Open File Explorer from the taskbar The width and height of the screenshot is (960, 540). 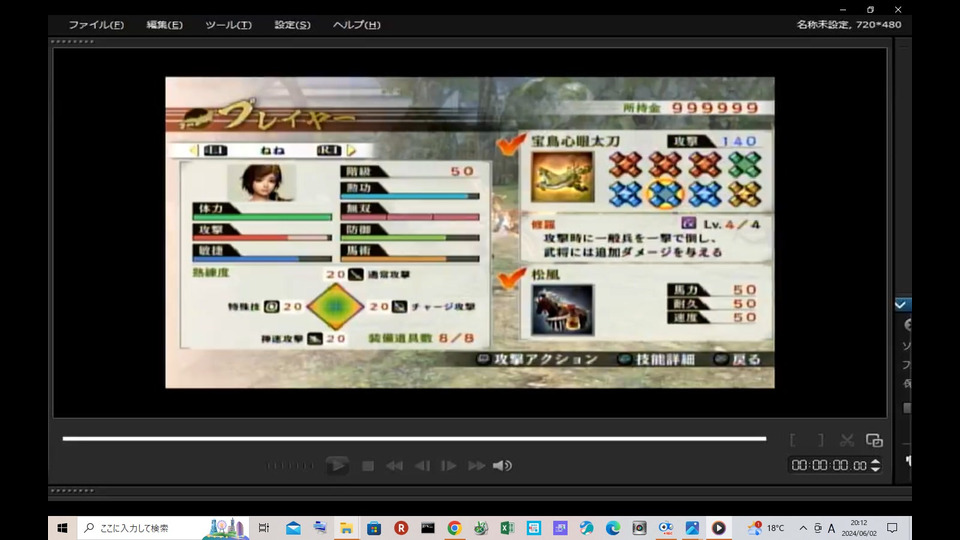pyautogui.click(x=347, y=528)
